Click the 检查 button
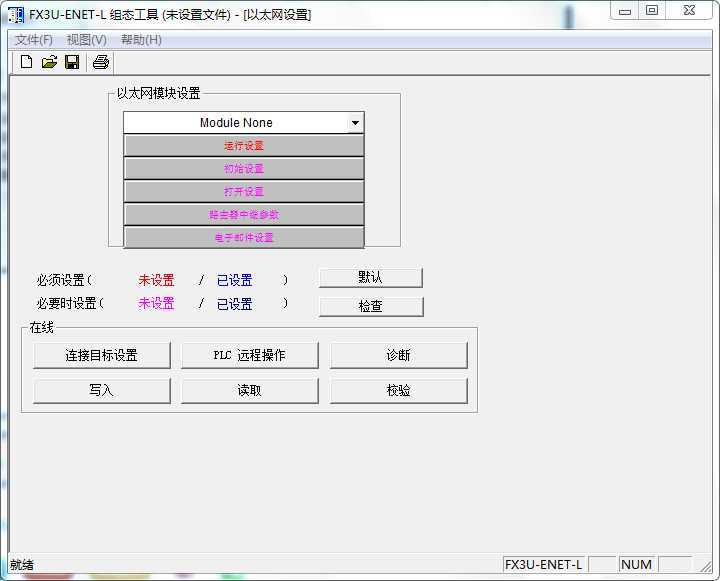Screen dimensions: 720x581 (x=371, y=306)
